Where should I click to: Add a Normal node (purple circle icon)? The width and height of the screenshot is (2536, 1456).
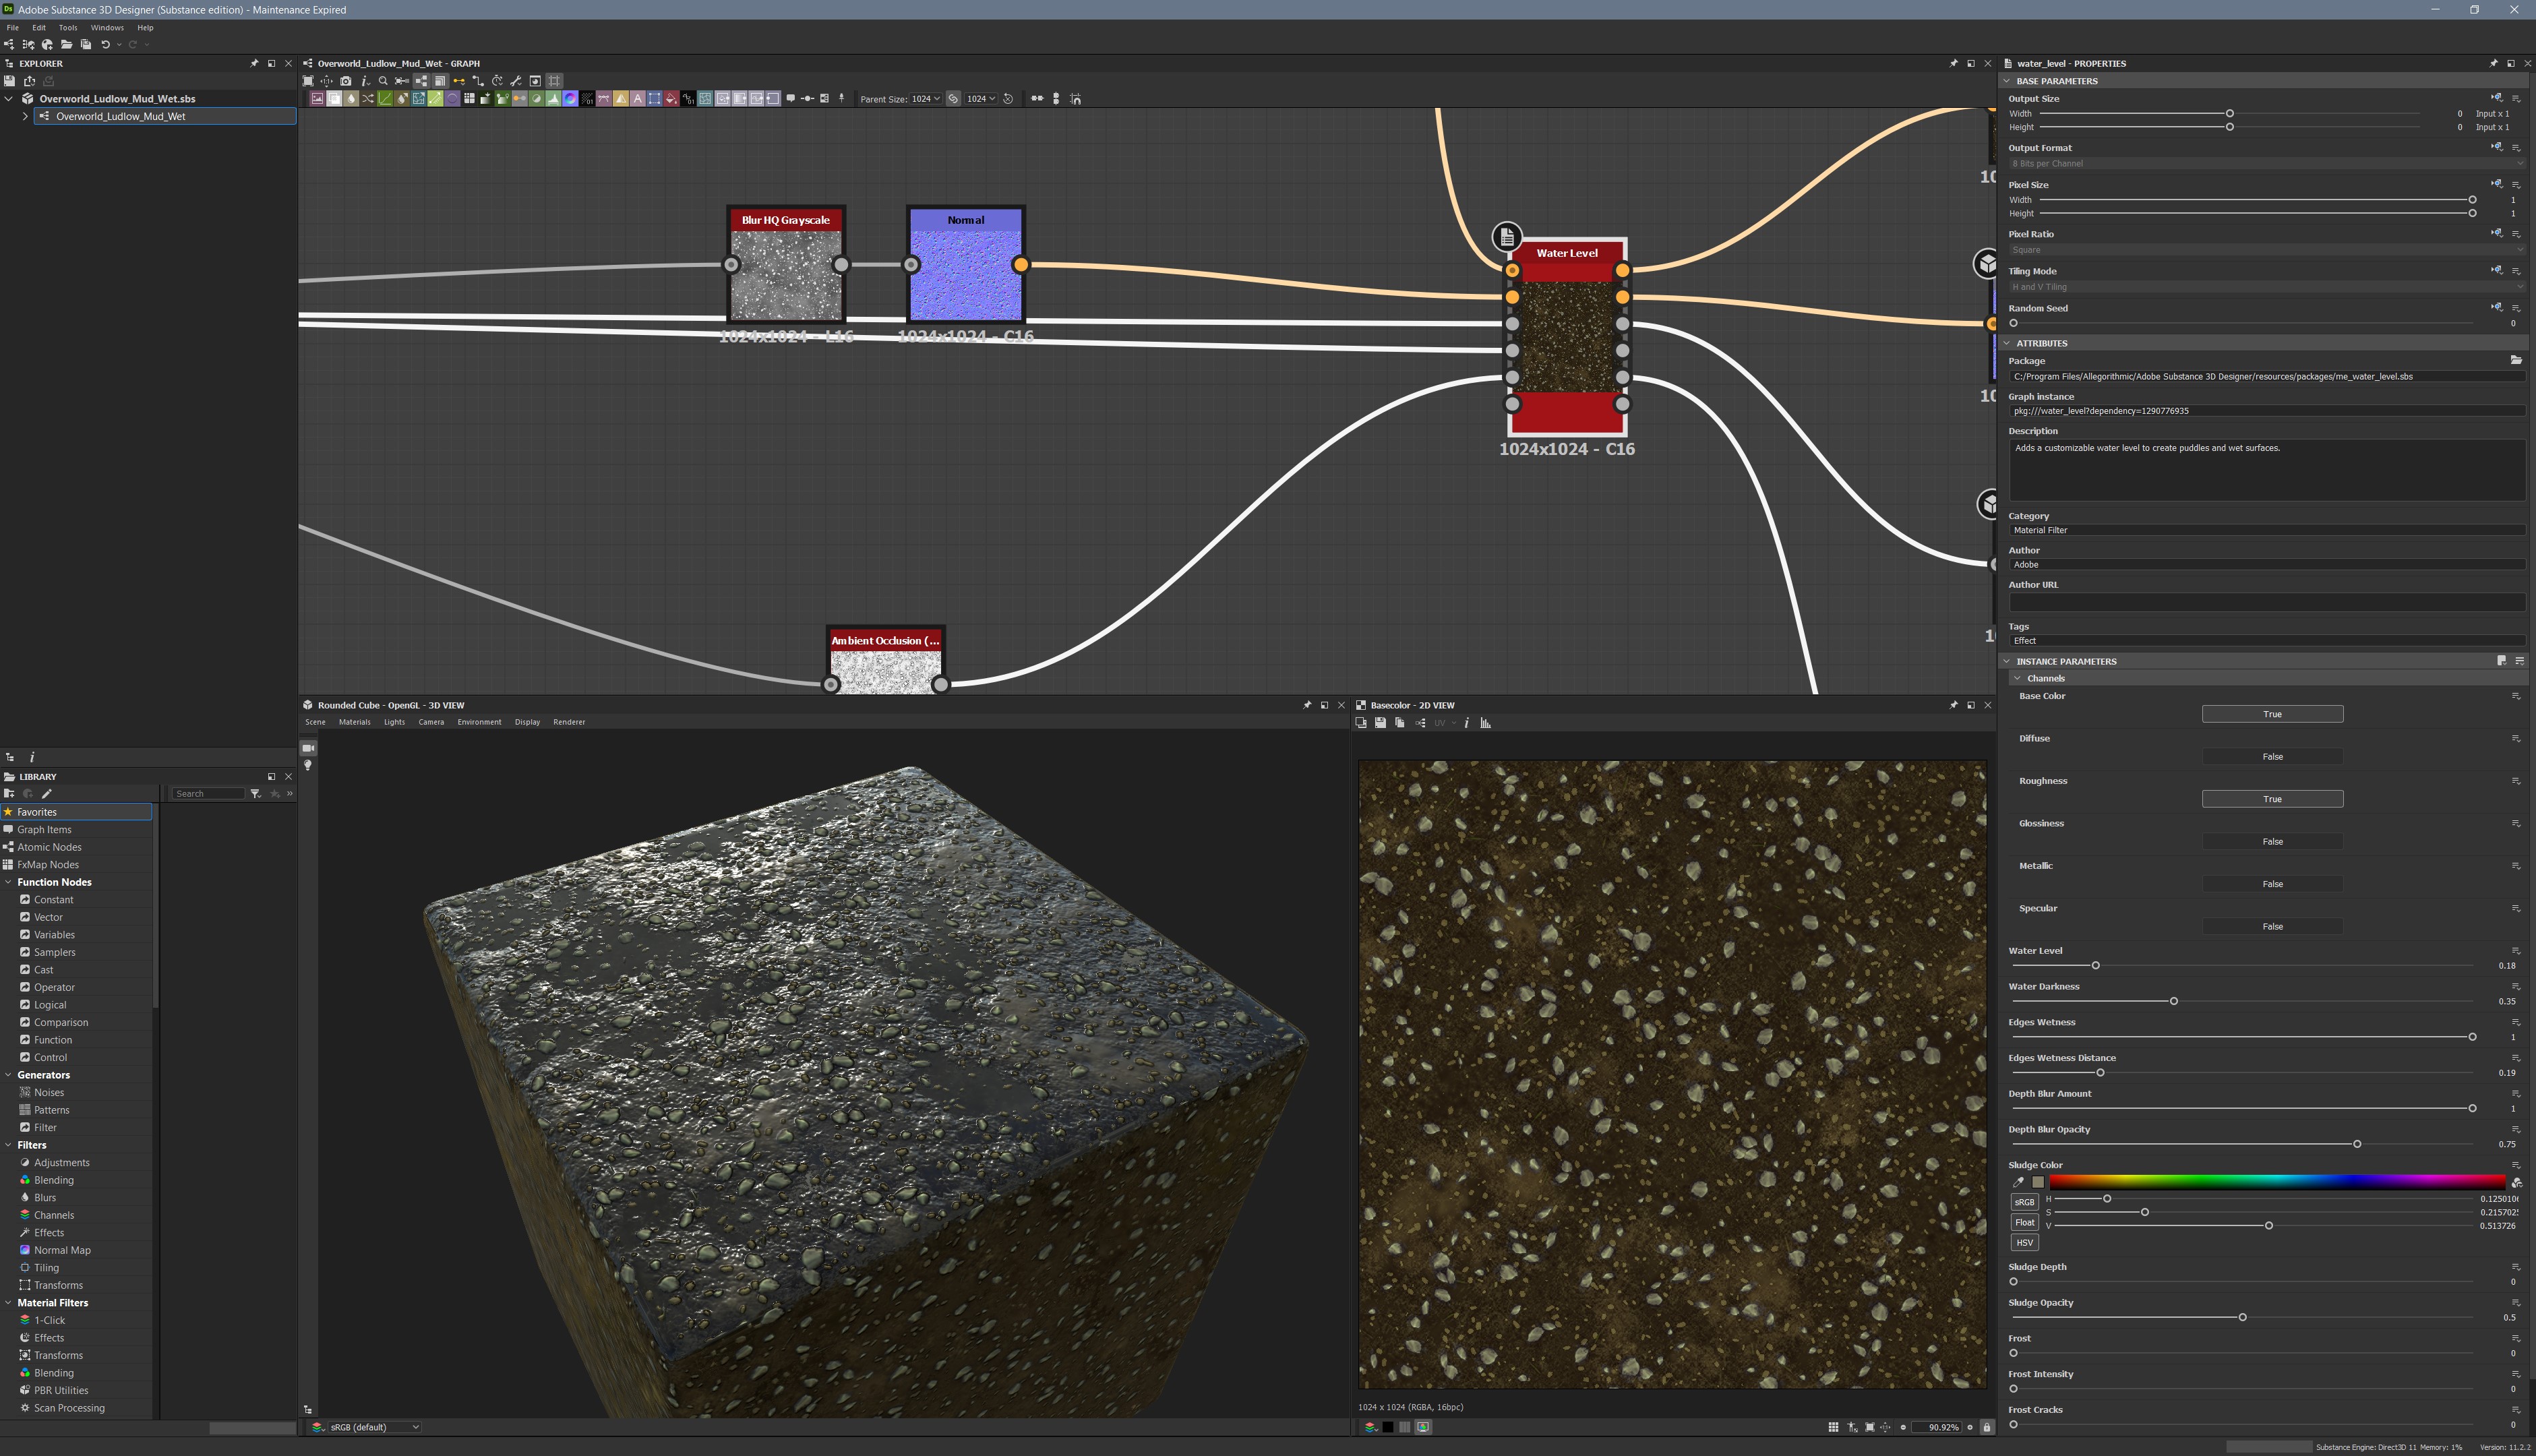[x=452, y=99]
